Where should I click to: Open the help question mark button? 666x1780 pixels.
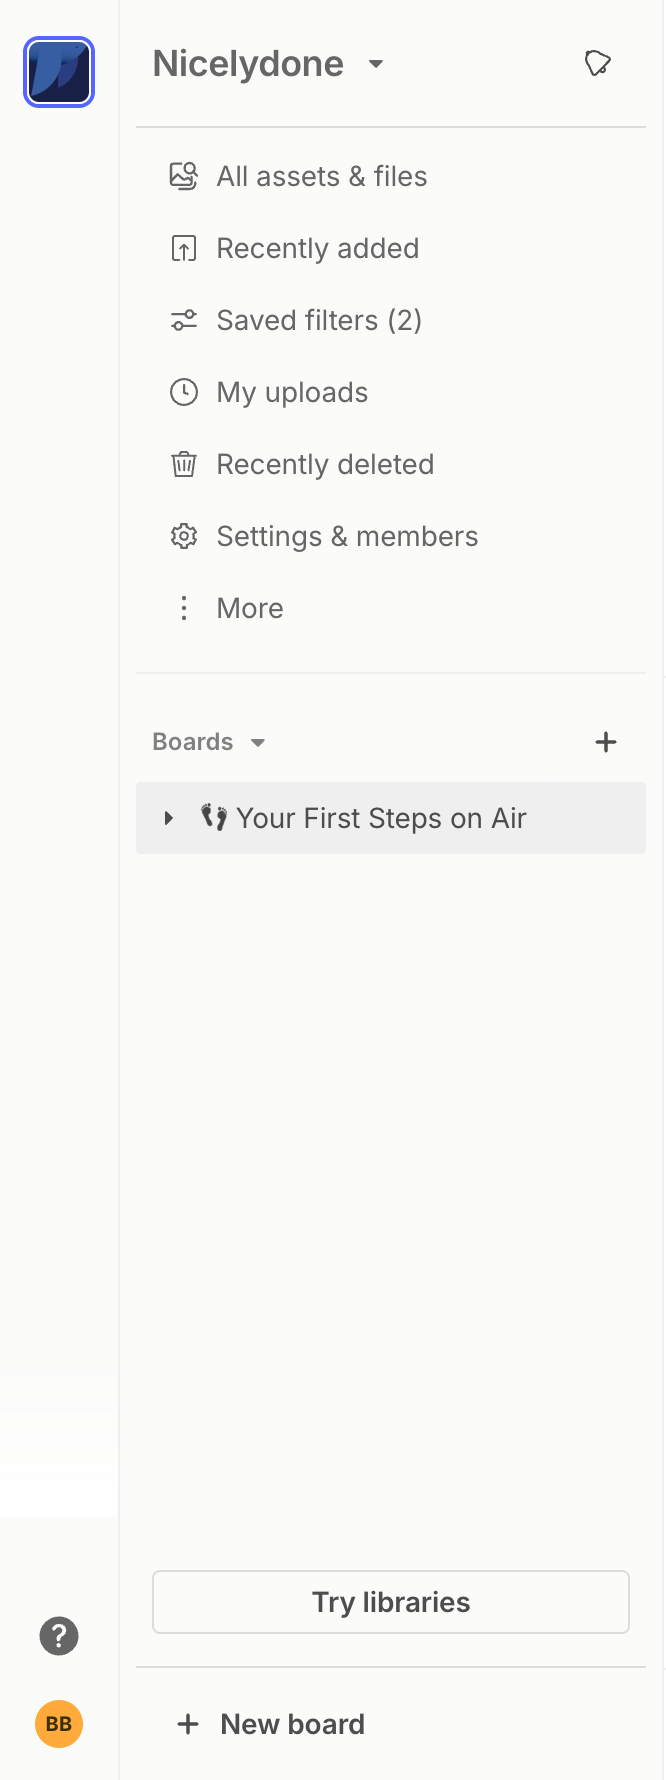point(58,1636)
